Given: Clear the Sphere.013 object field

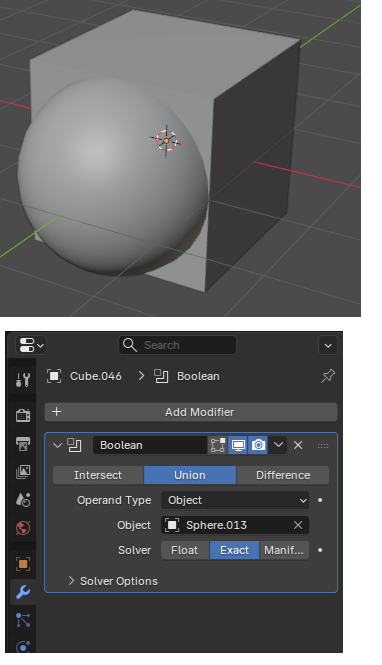Looking at the screenshot, I should click(x=298, y=525).
